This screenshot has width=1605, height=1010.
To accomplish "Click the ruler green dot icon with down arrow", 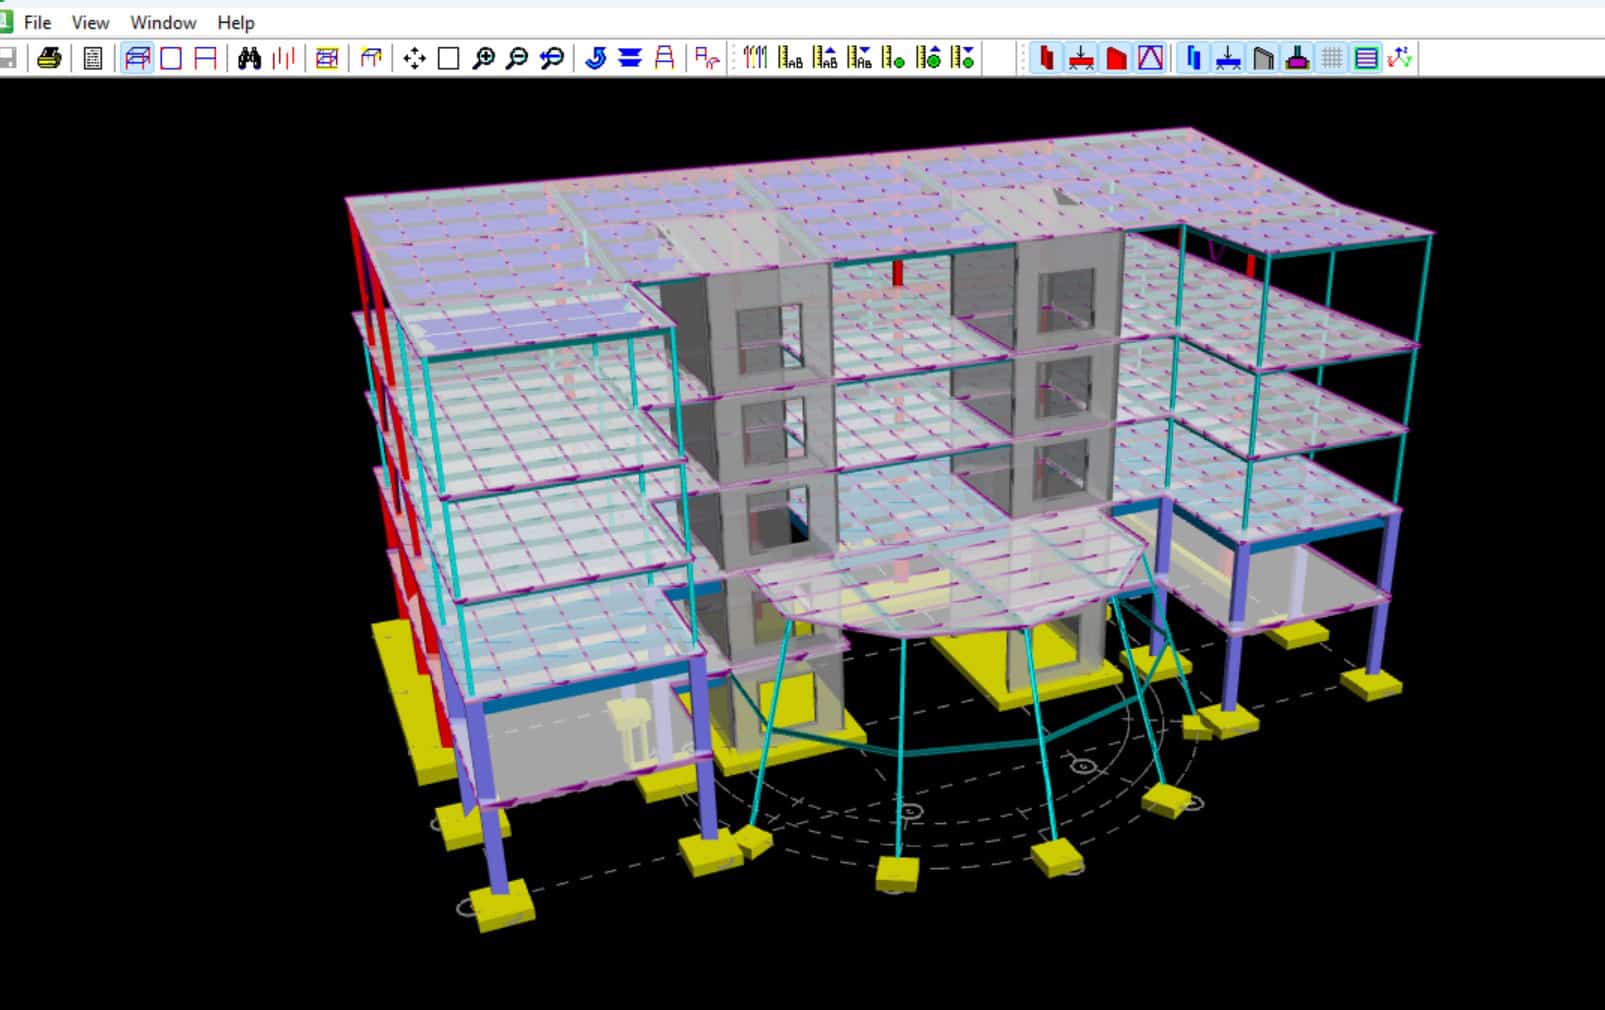I will (x=962, y=58).
